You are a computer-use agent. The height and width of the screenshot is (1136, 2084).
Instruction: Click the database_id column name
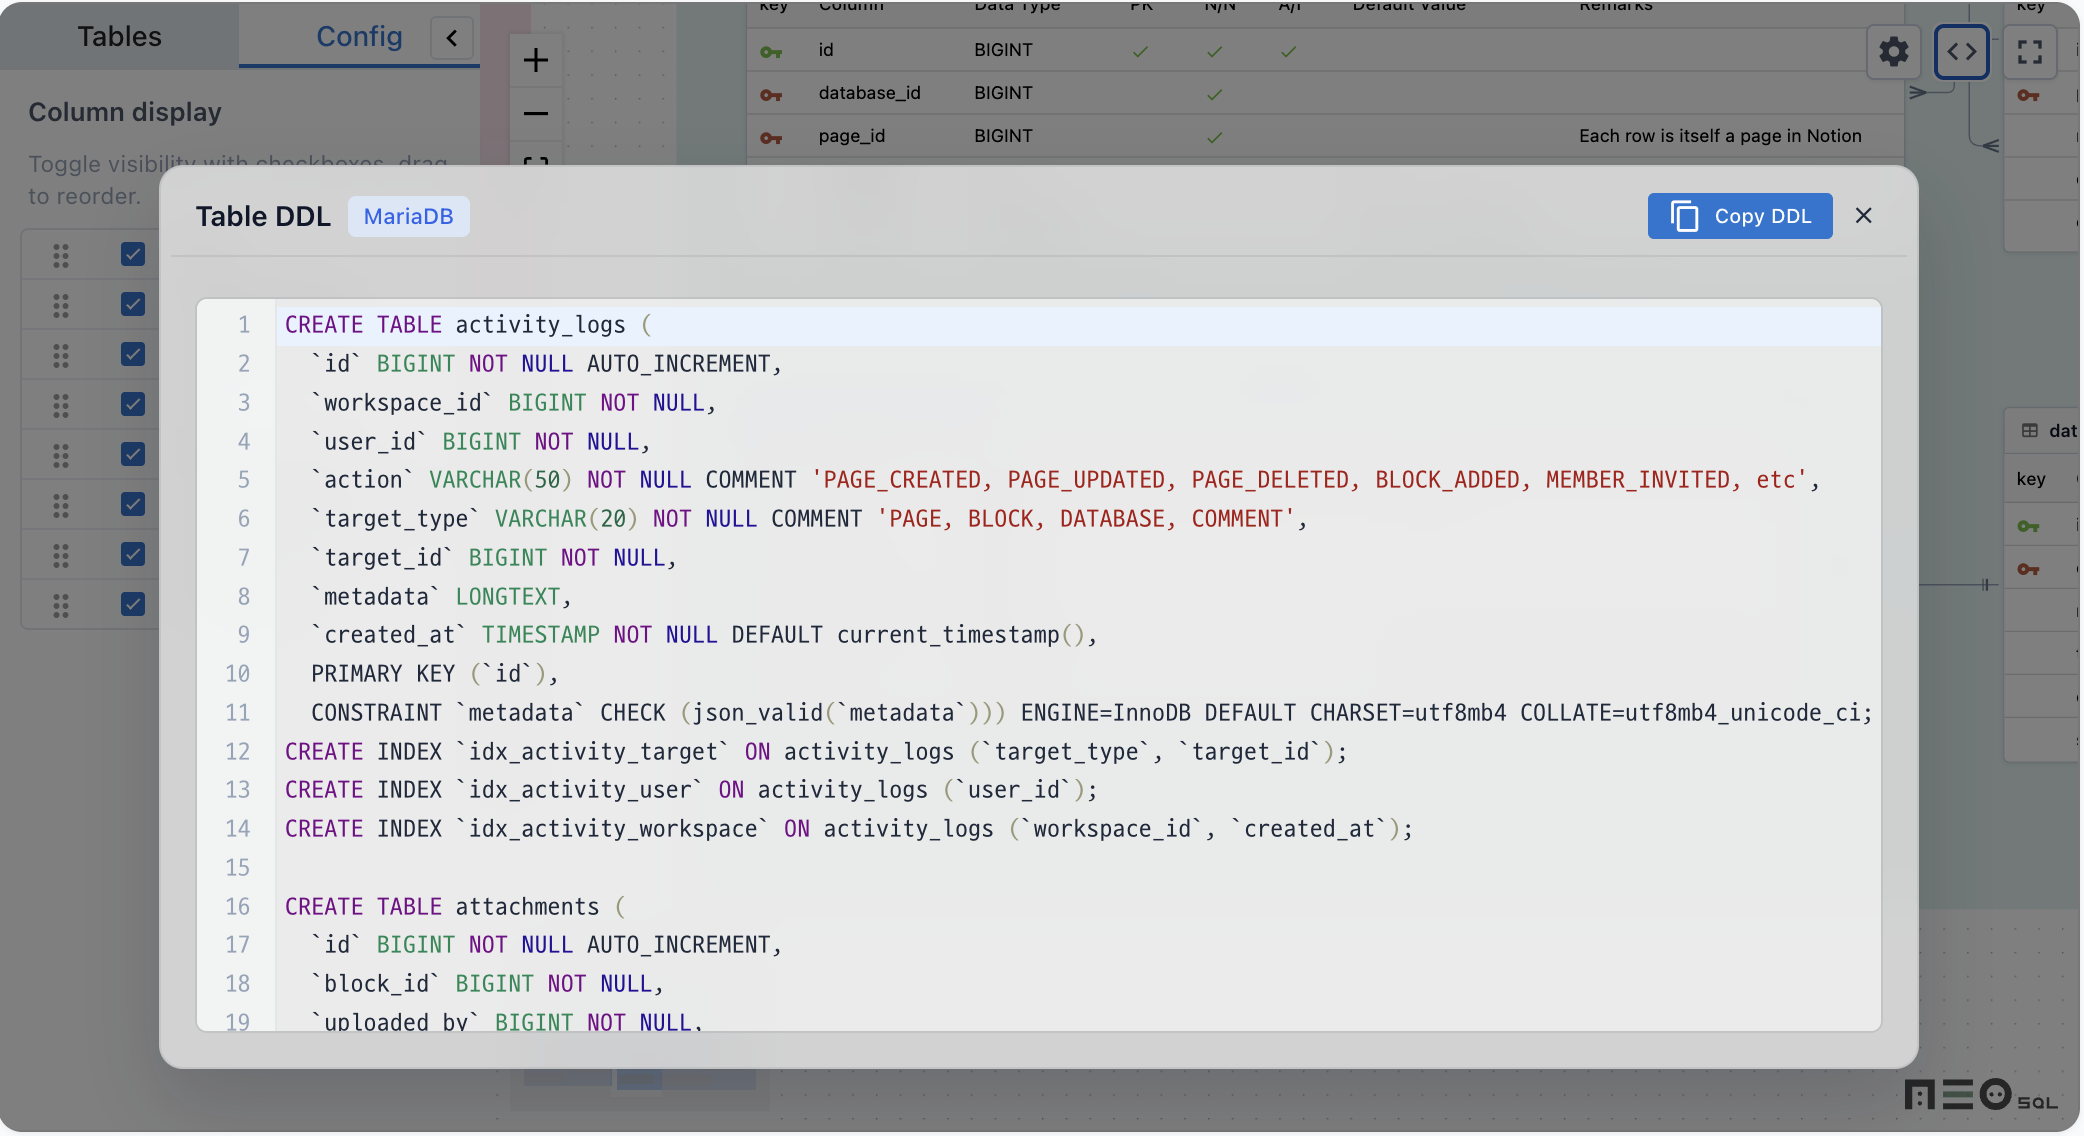[x=869, y=93]
